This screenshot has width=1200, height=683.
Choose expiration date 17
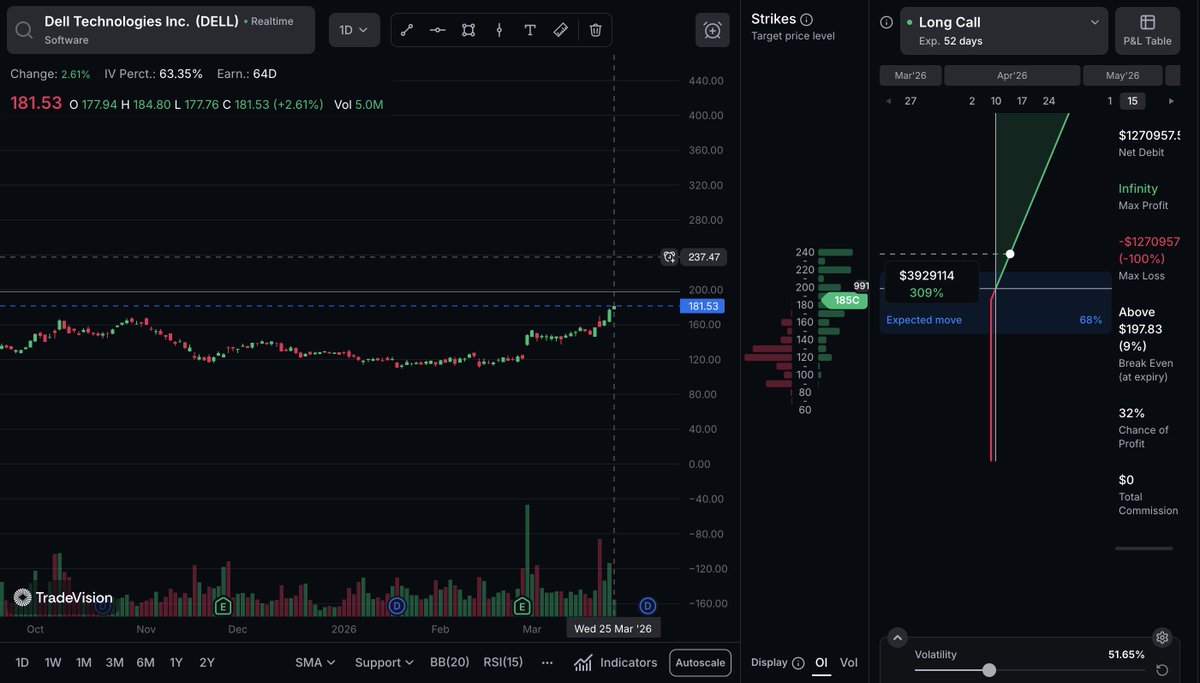coord(1022,101)
